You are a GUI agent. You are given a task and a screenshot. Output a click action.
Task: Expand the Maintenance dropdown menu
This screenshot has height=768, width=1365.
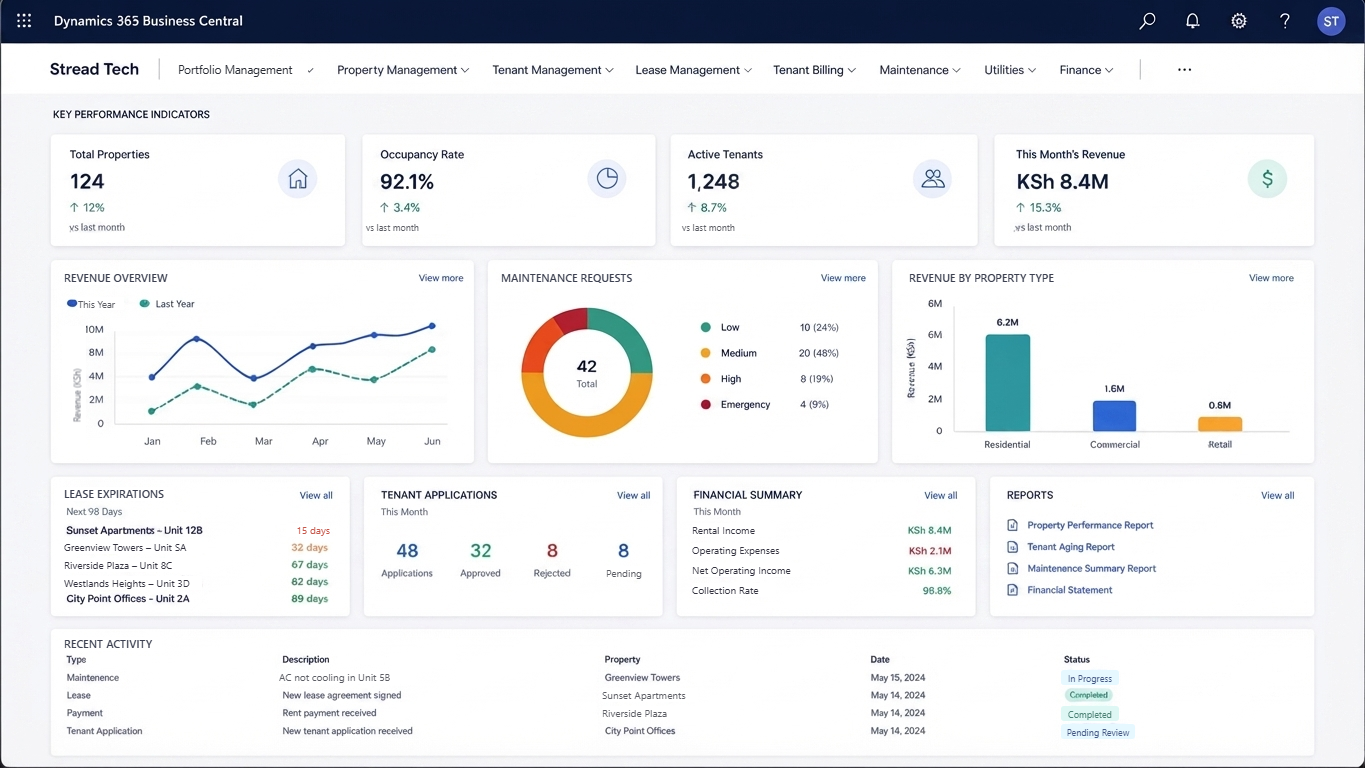[920, 70]
